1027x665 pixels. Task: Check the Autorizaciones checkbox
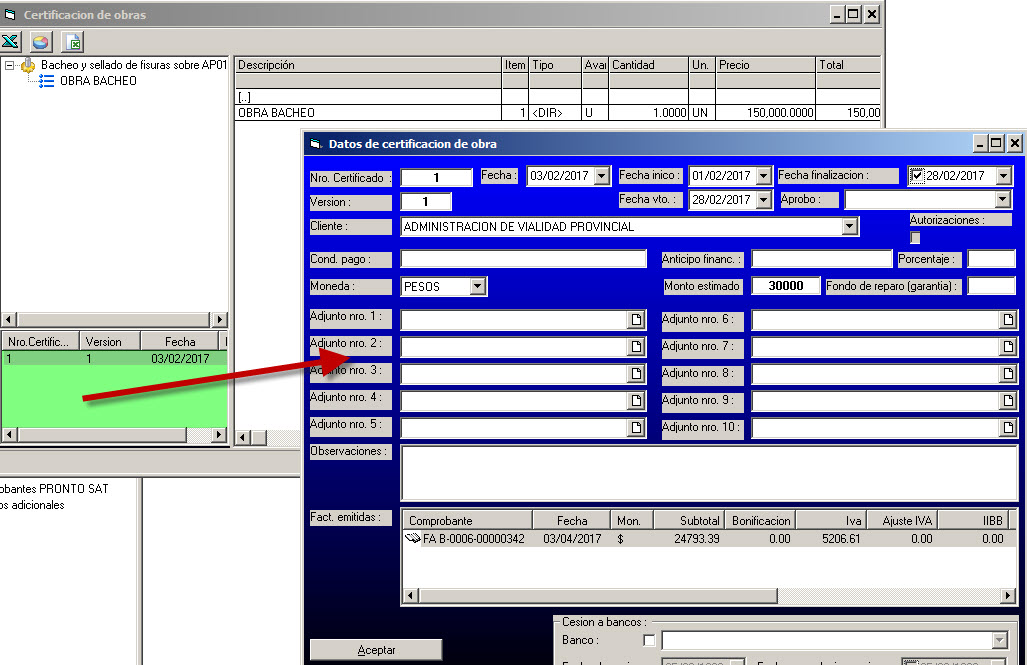(915, 238)
